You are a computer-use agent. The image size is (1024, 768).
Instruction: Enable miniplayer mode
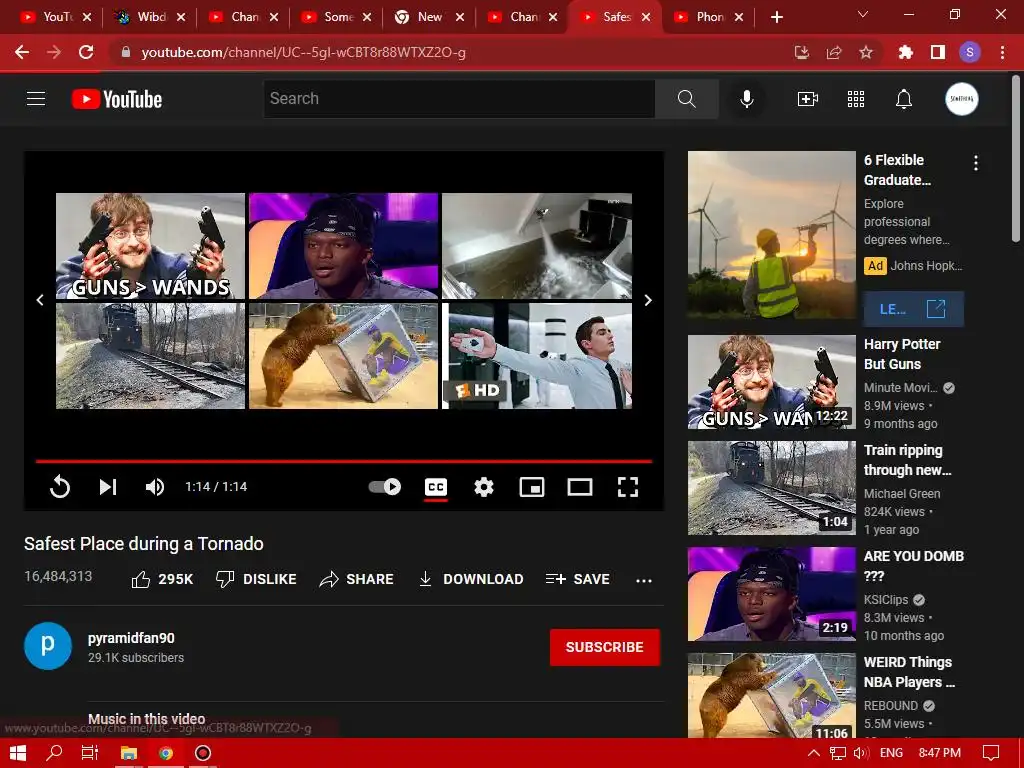pos(532,487)
